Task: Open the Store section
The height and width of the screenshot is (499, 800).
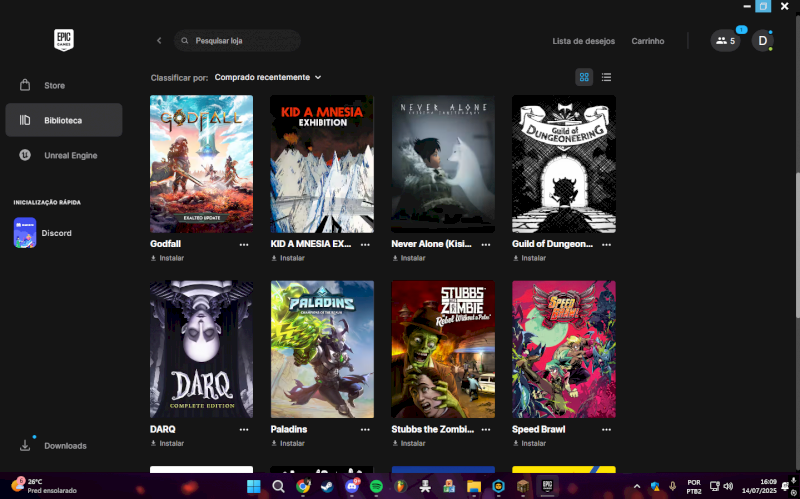Action: [x=54, y=85]
